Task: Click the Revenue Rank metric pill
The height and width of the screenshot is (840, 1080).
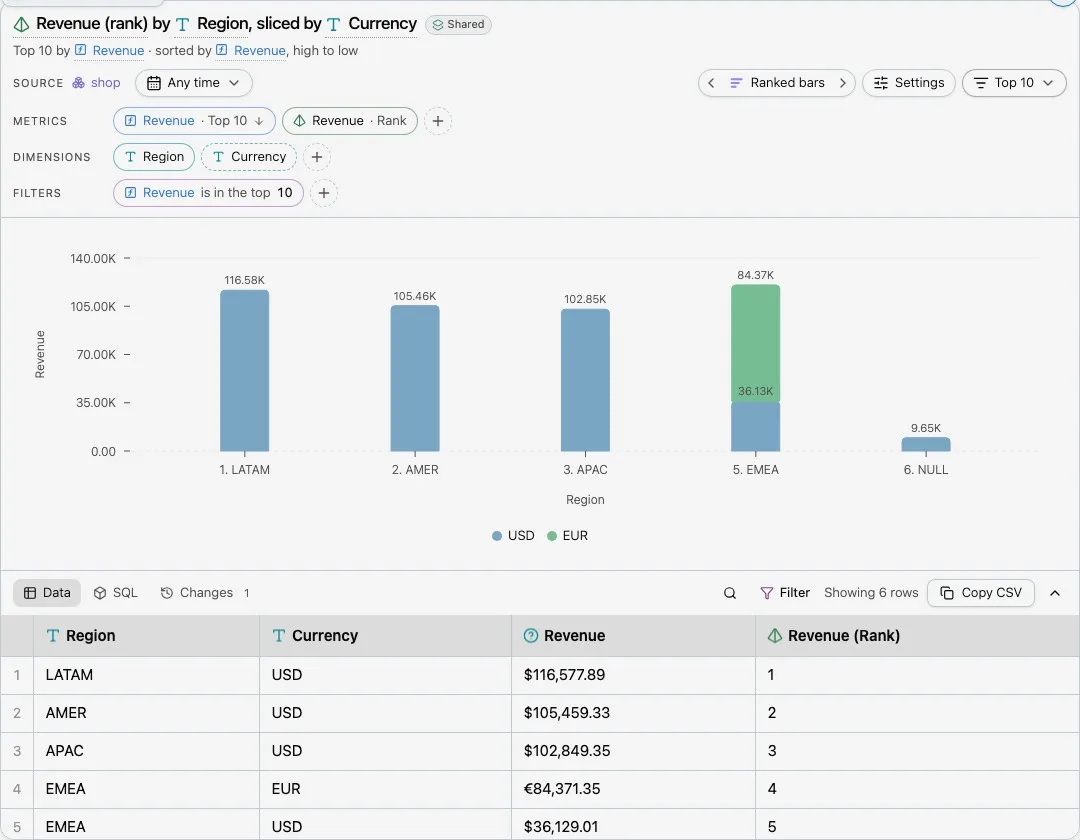Action: point(350,121)
